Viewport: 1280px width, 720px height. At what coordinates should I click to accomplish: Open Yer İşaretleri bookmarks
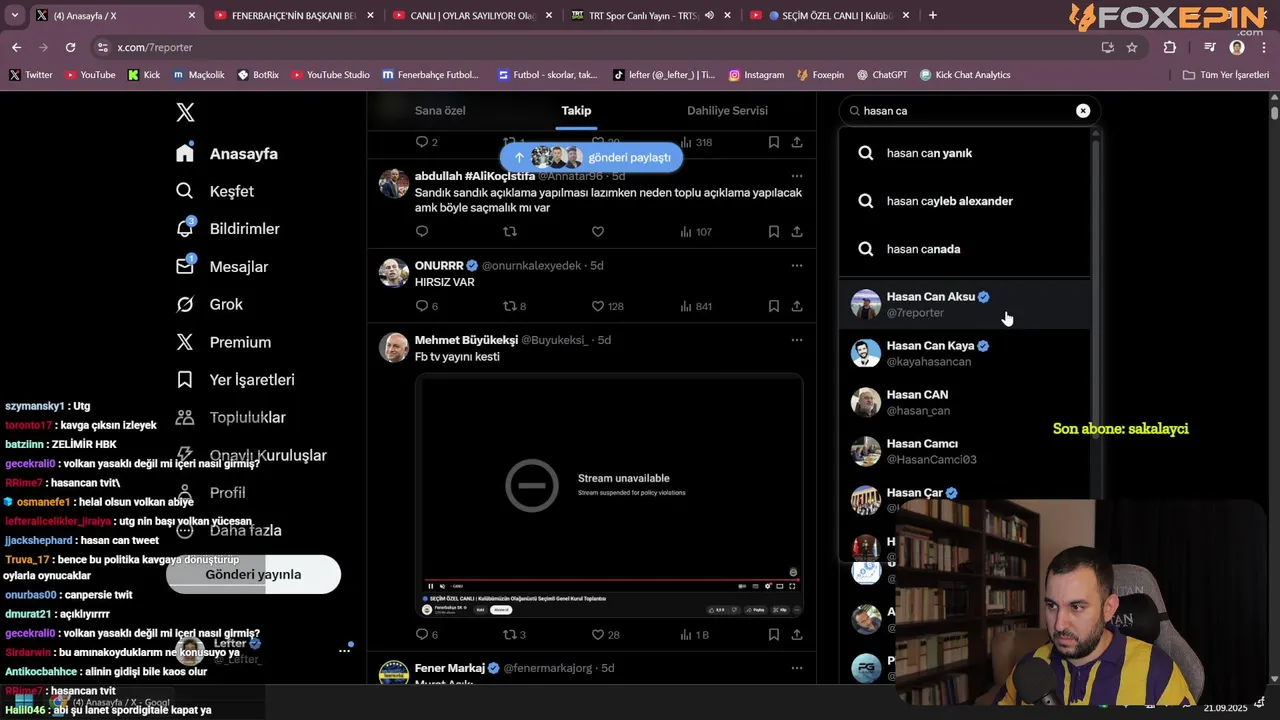(x=235, y=380)
